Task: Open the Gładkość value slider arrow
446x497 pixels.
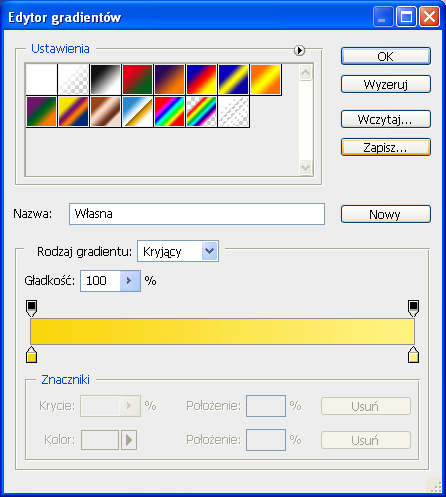Action: [130, 281]
